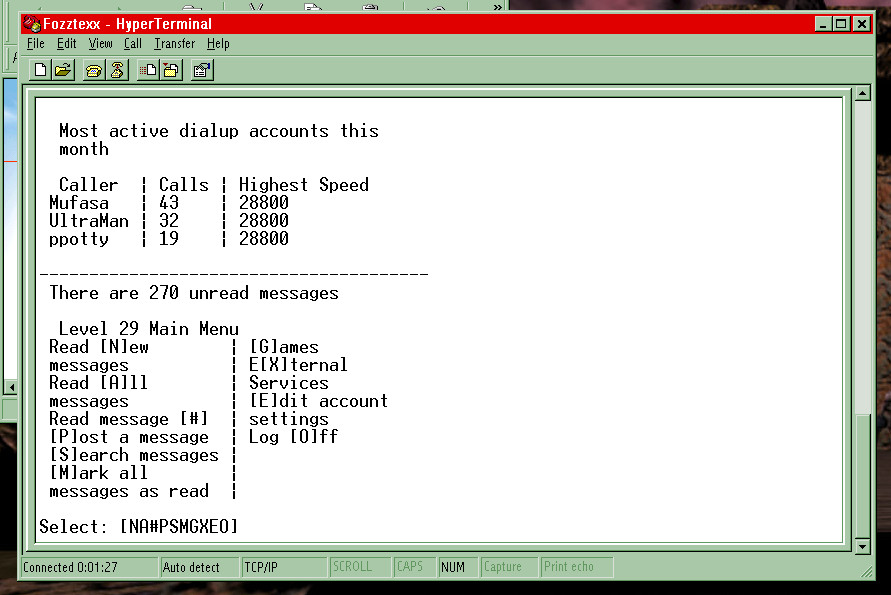Open the File menu
The height and width of the screenshot is (595, 891).
36,44
